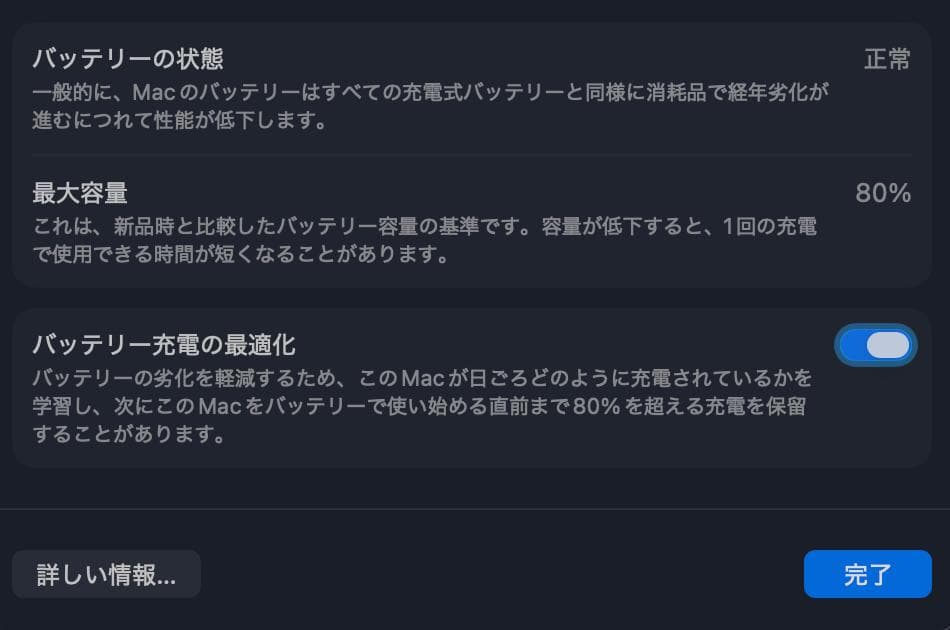950x630 pixels.
Task: Click the 80% maximum capacity value
Action: [x=883, y=193]
